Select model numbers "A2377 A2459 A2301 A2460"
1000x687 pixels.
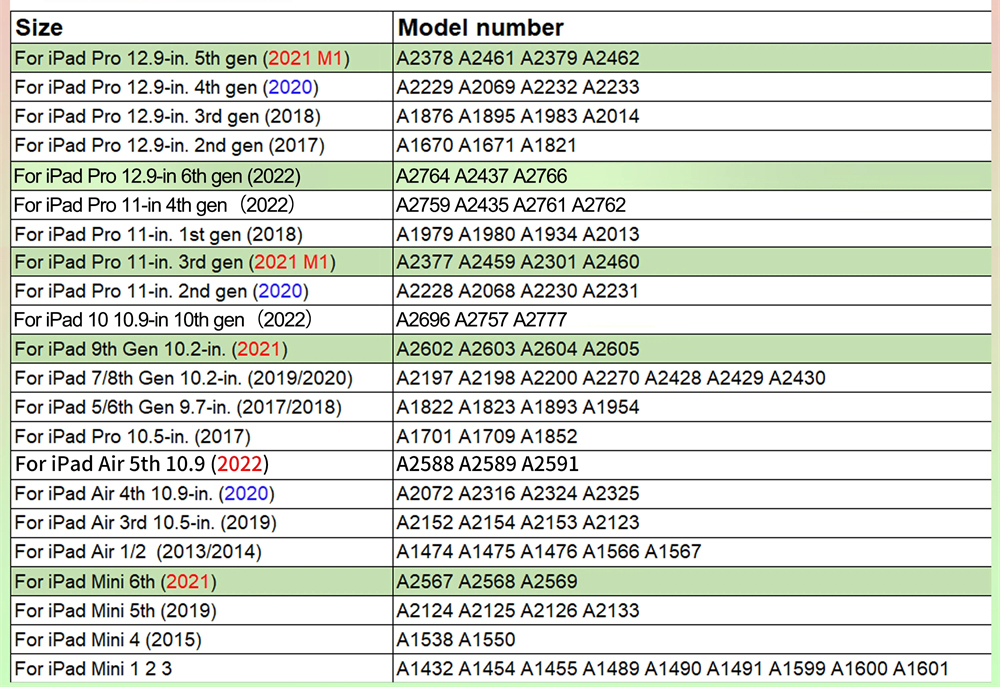(x=517, y=262)
